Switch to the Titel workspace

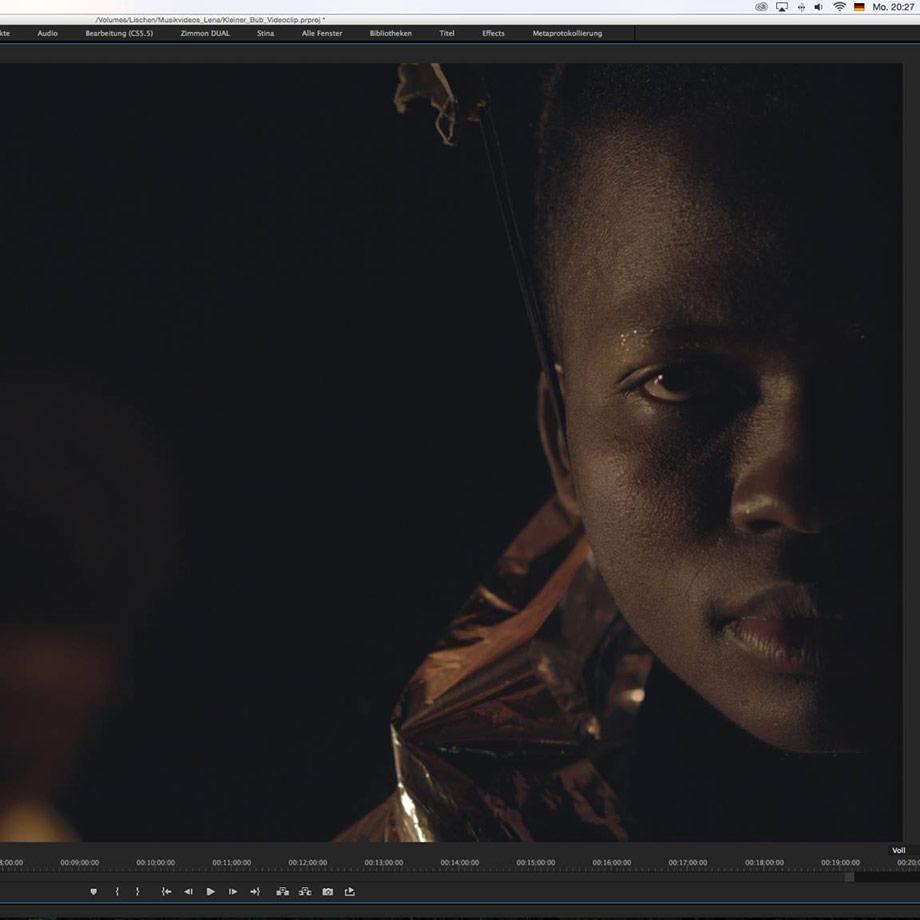coord(447,33)
